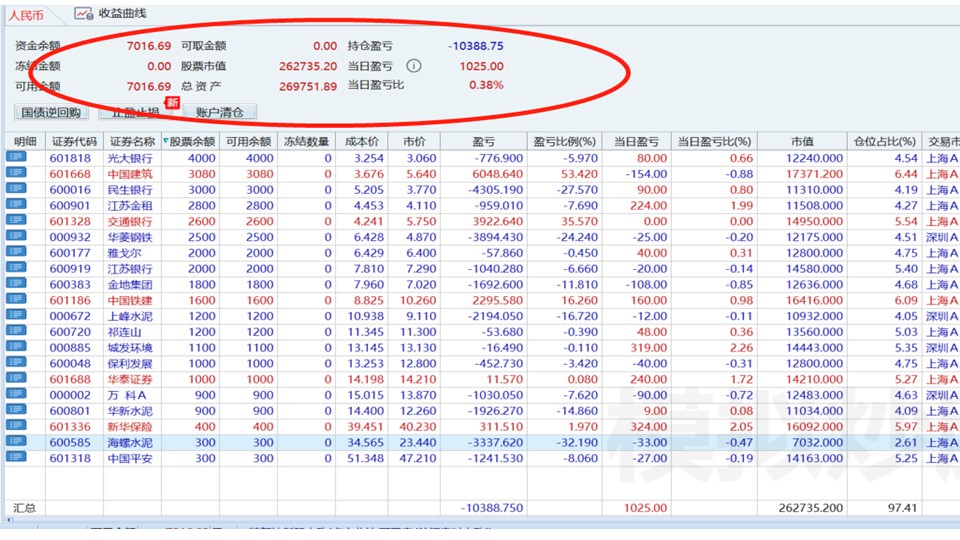Sort table by 盈亏比例(%) column header
Screen dimensions: 960x540
tap(564, 141)
